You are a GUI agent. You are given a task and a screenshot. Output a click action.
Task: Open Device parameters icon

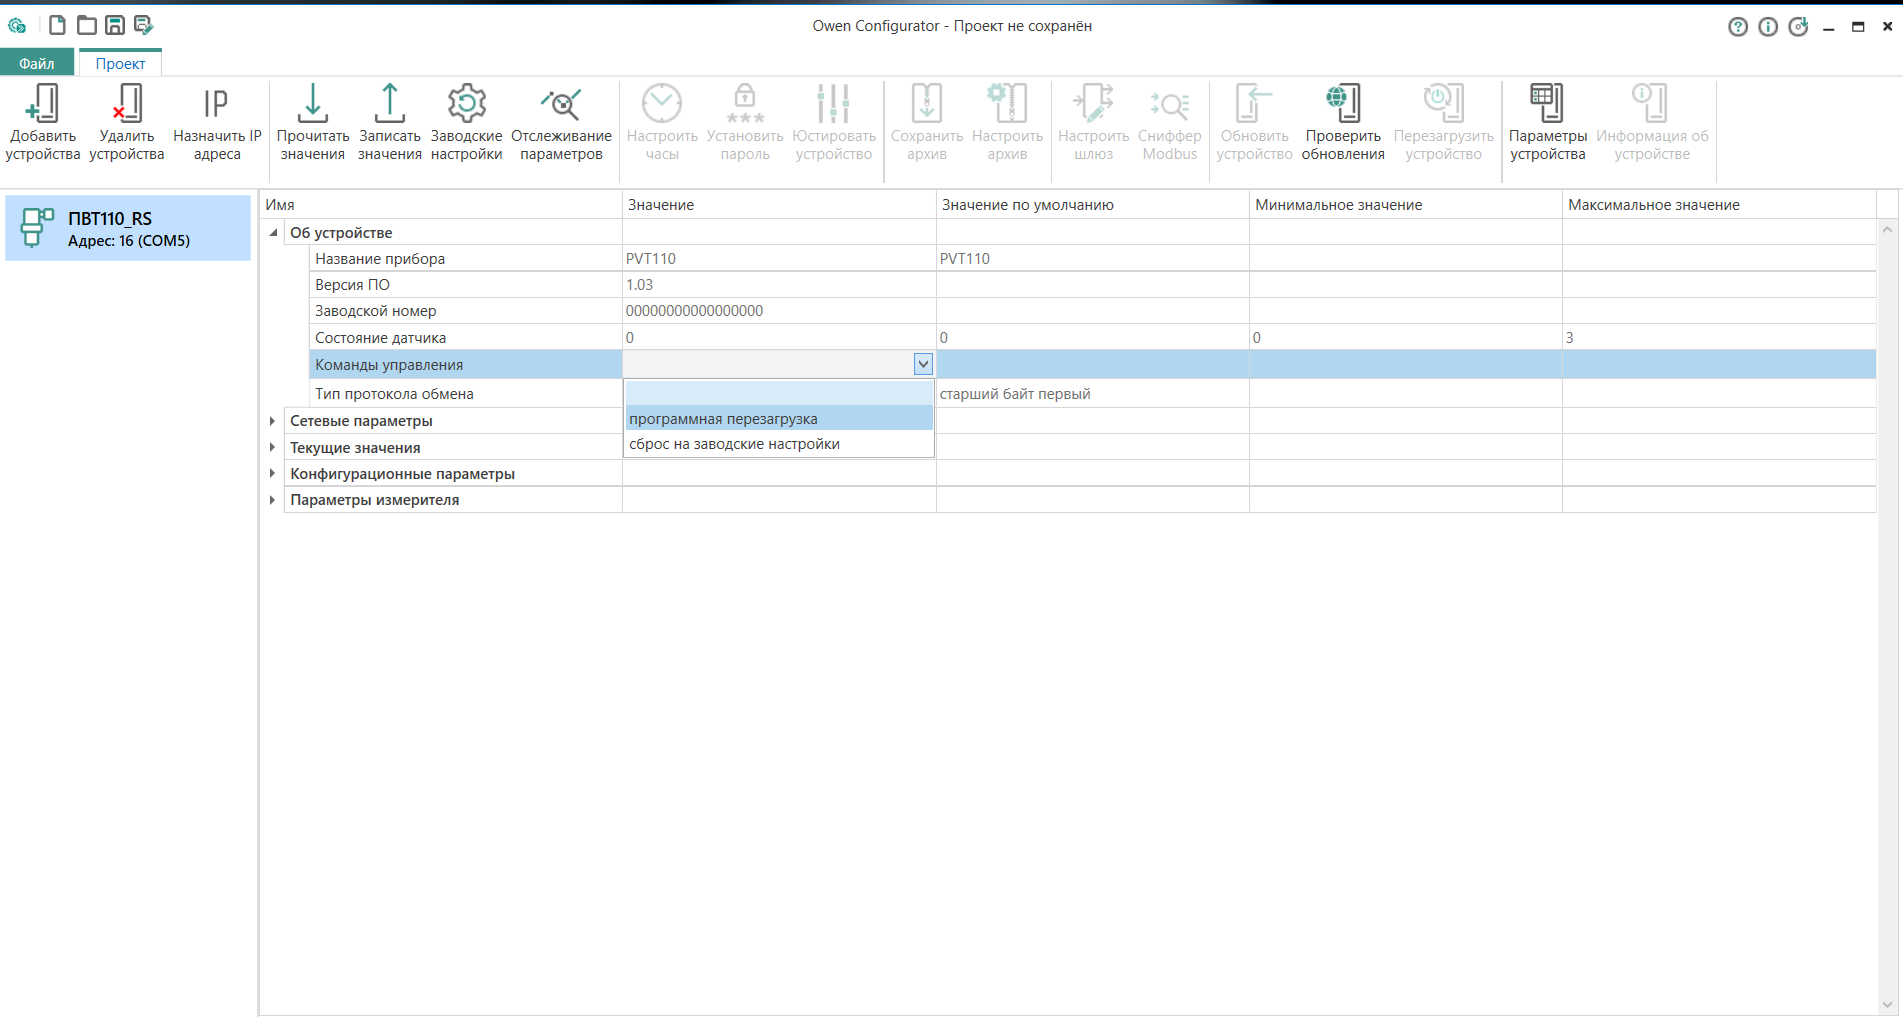click(1546, 105)
